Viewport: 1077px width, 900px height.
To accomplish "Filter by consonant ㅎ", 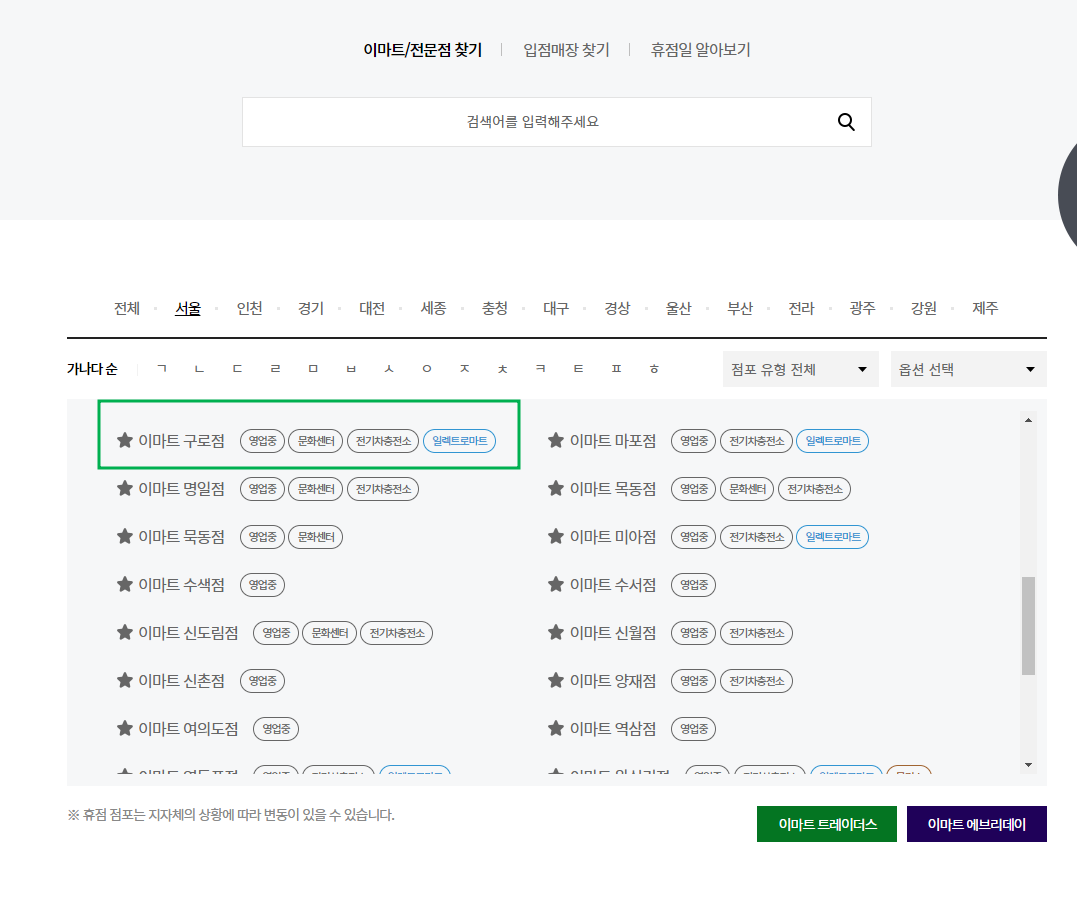I will [654, 369].
